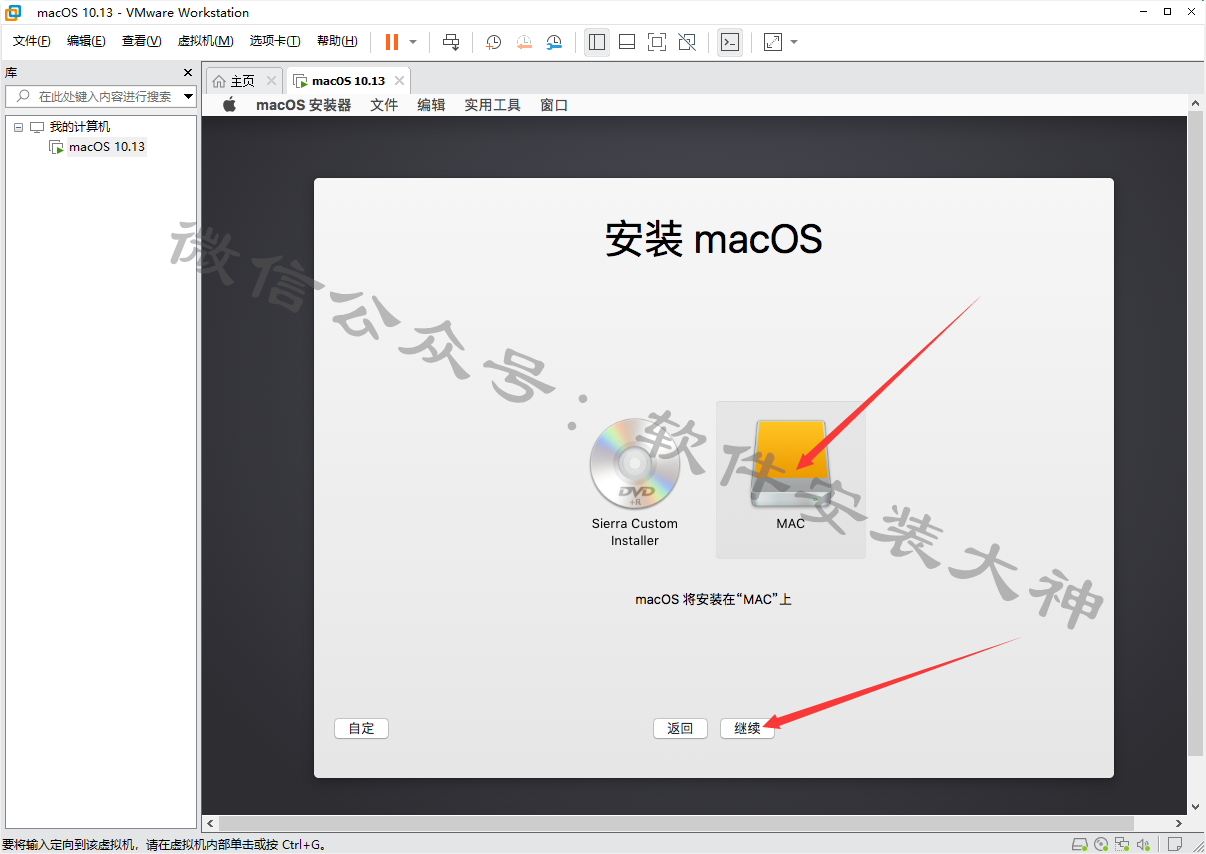Open the stretch display options dropdown
1206x854 pixels.
(x=794, y=42)
